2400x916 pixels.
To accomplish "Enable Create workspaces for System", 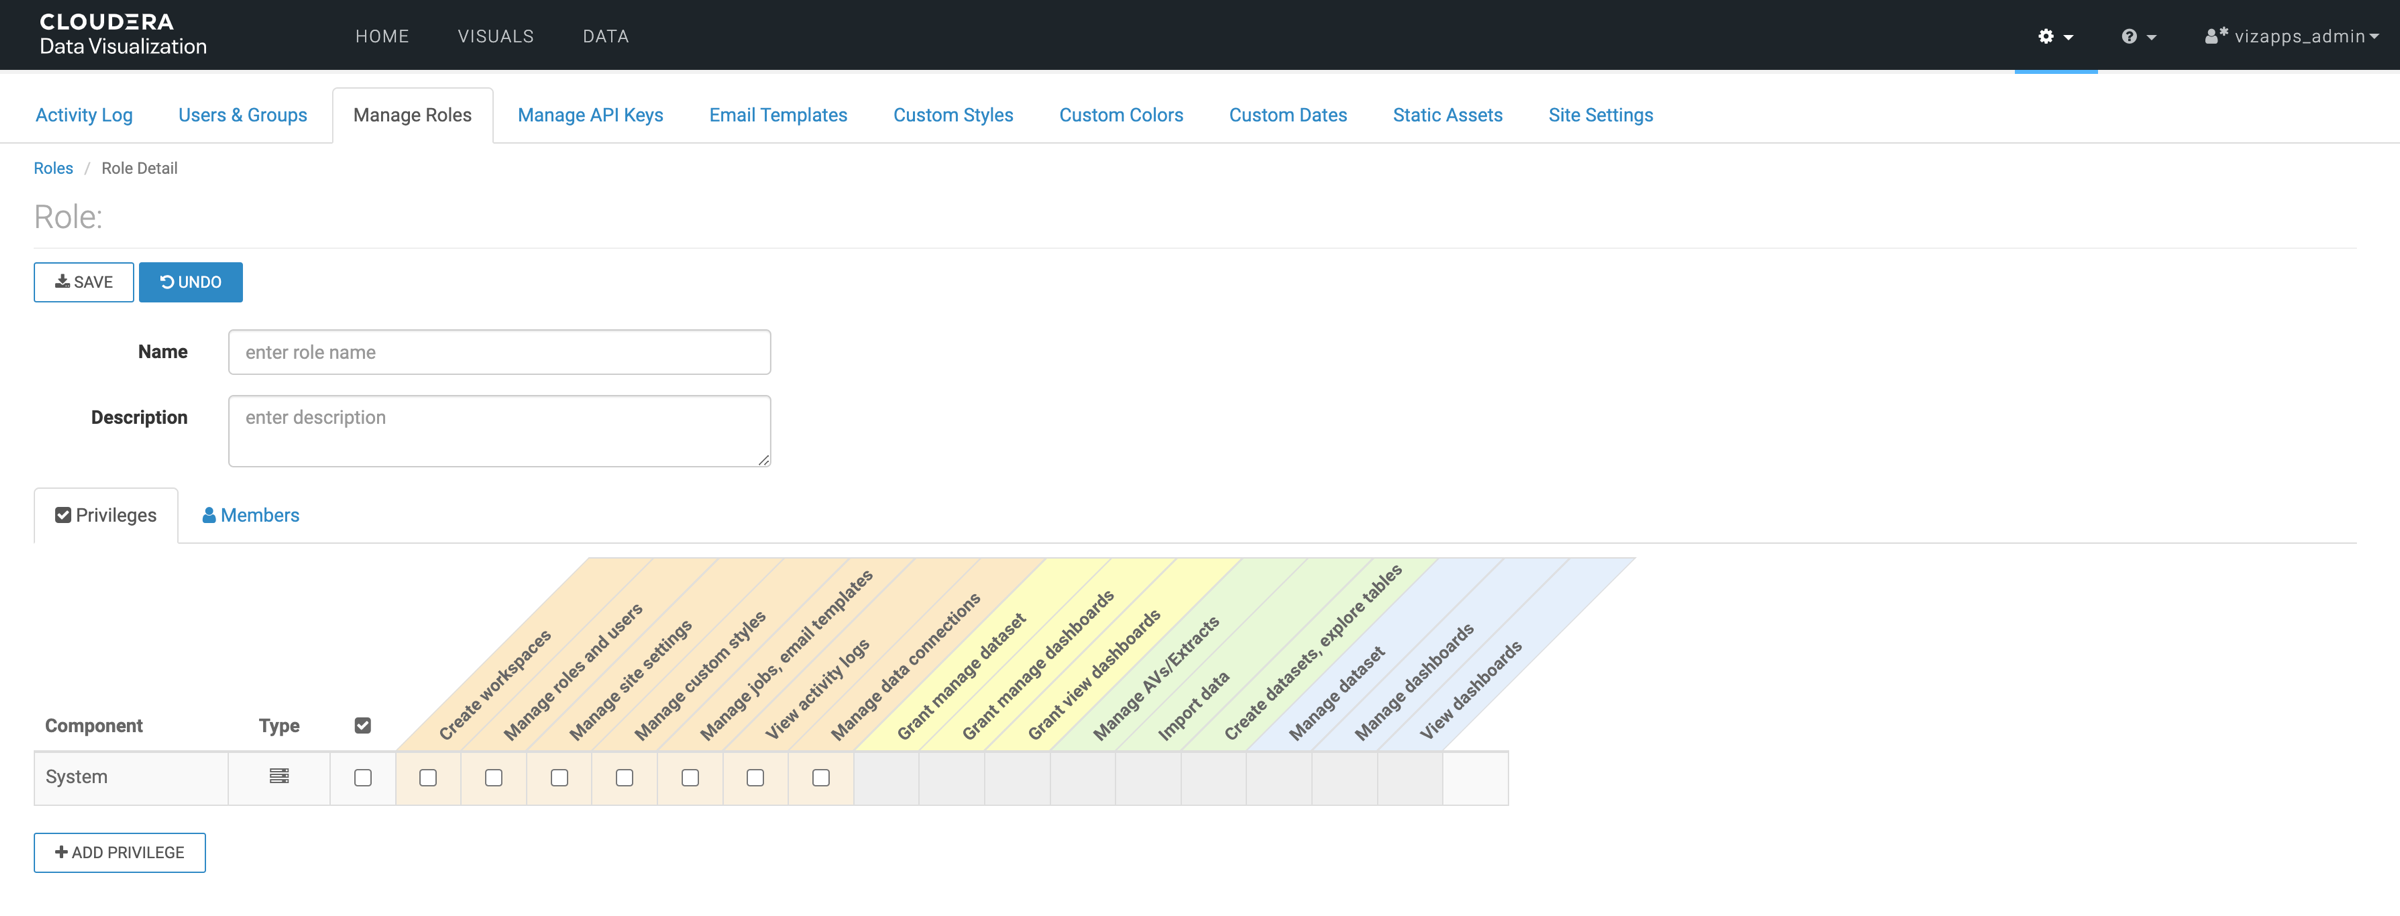I will tap(428, 777).
